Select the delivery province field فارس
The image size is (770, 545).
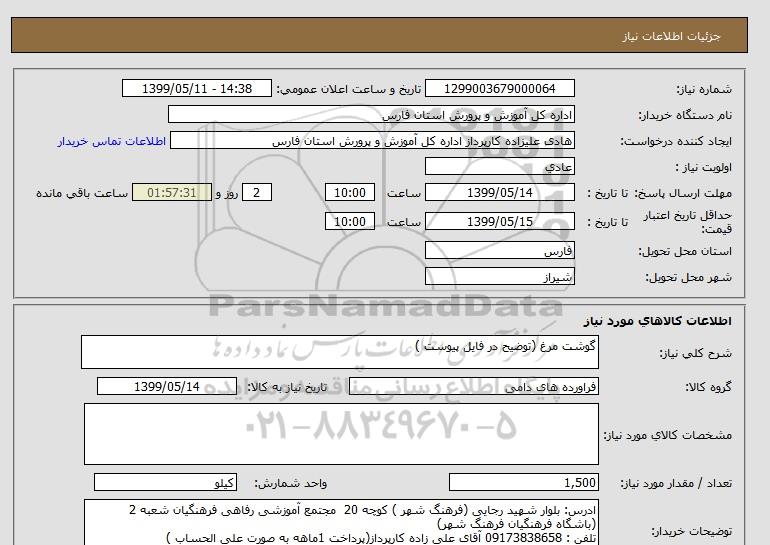(499, 250)
